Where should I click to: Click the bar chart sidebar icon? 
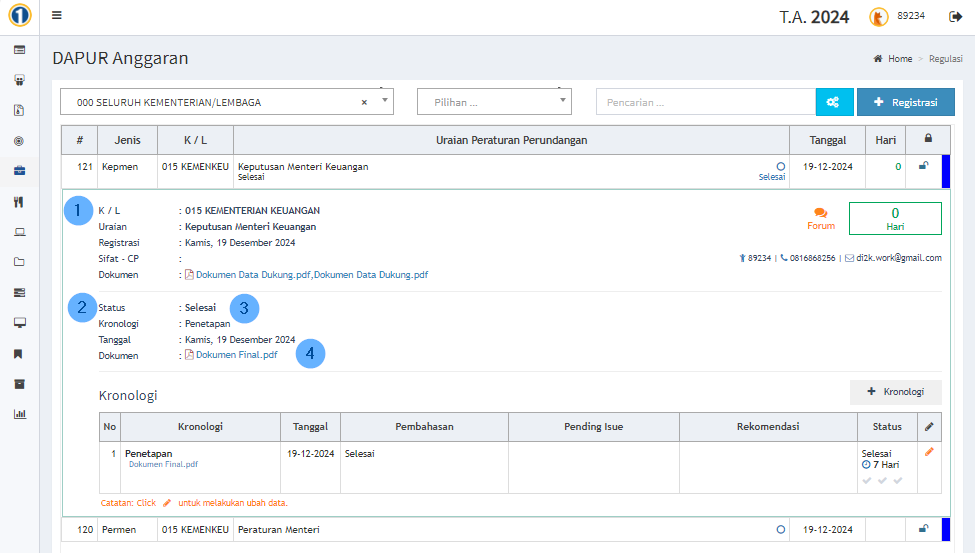(x=19, y=414)
